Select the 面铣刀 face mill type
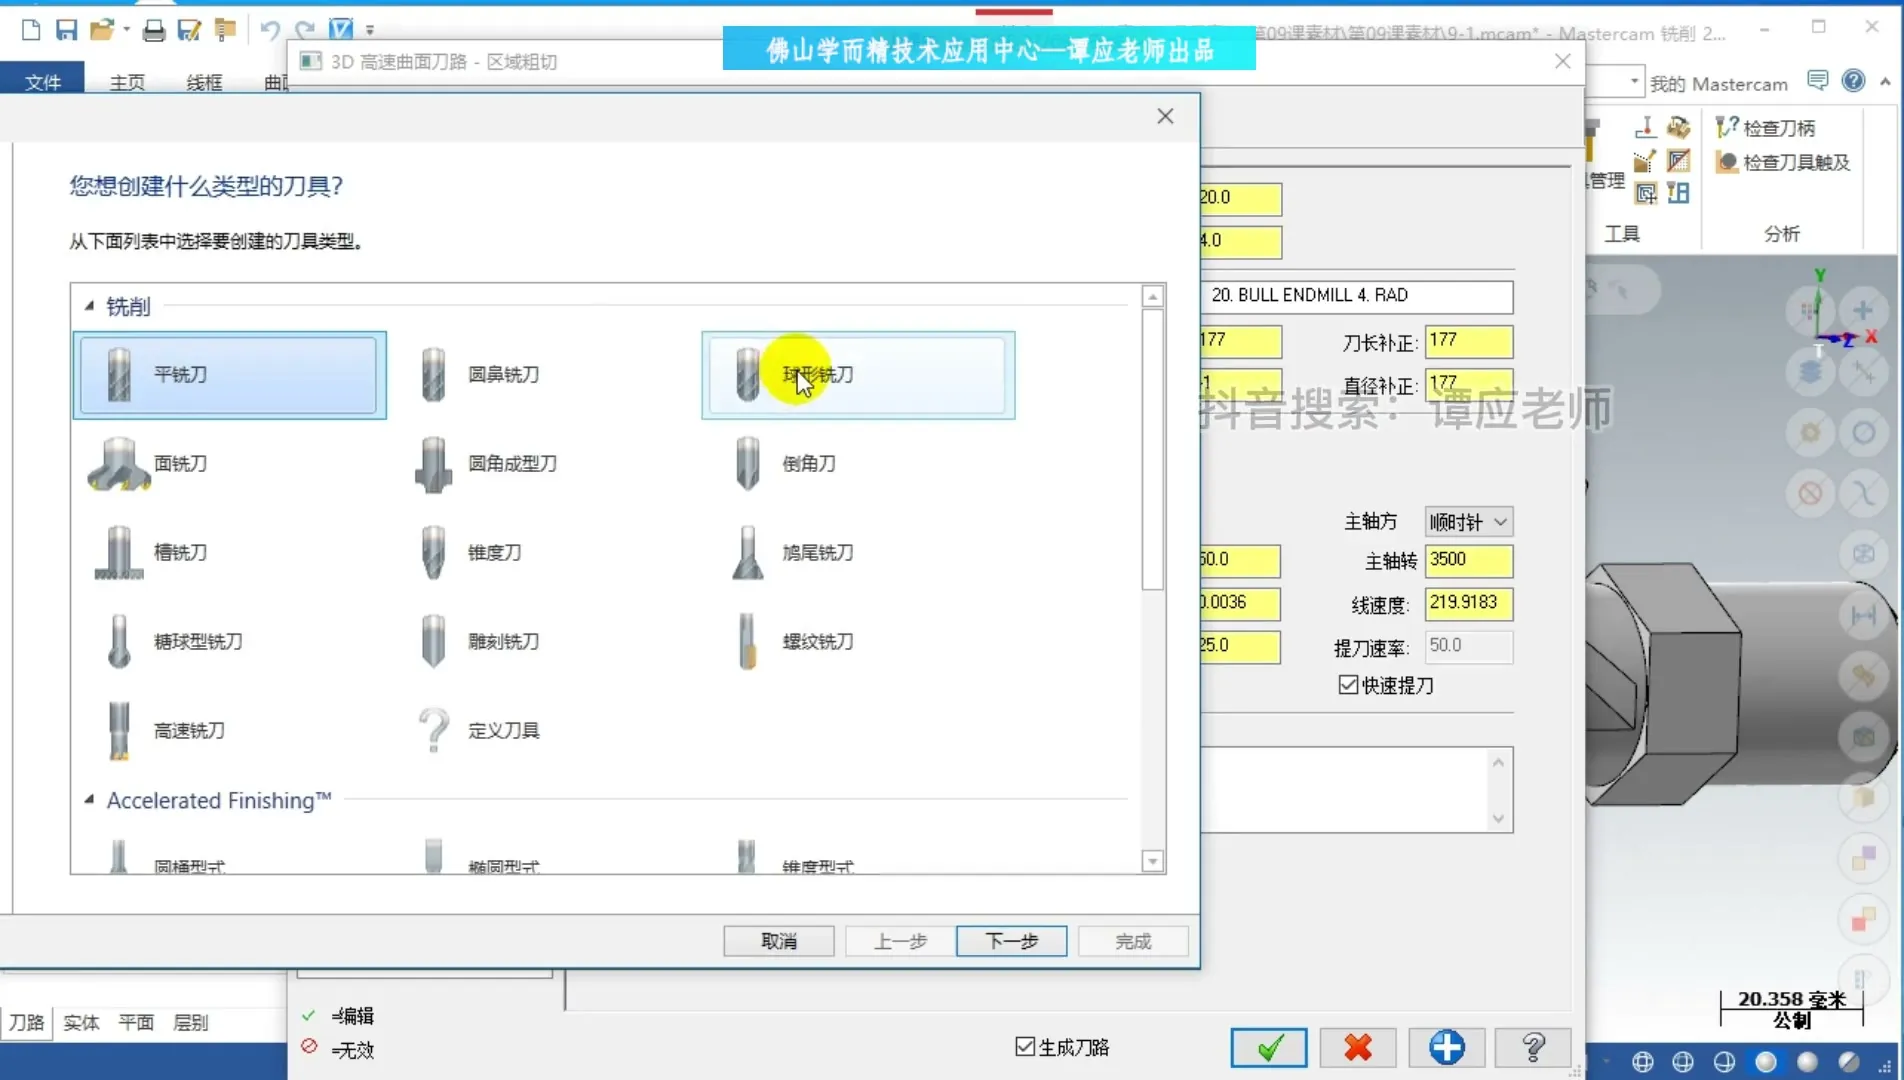The image size is (1904, 1080). click(x=180, y=464)
